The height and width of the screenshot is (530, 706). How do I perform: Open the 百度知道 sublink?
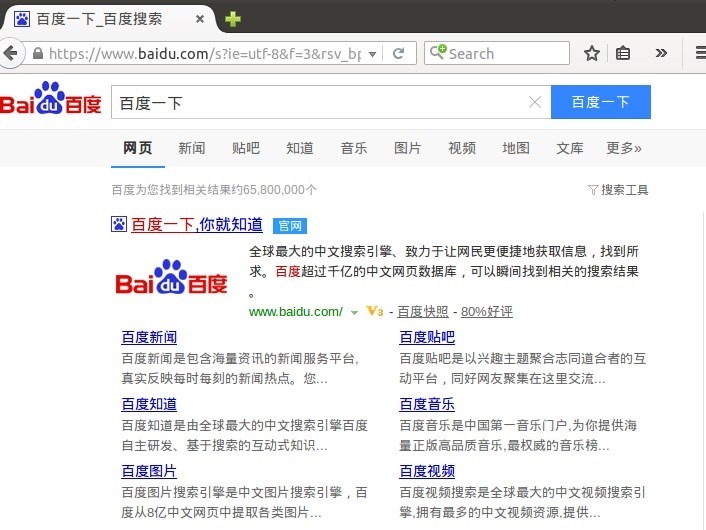click(149, 404)
